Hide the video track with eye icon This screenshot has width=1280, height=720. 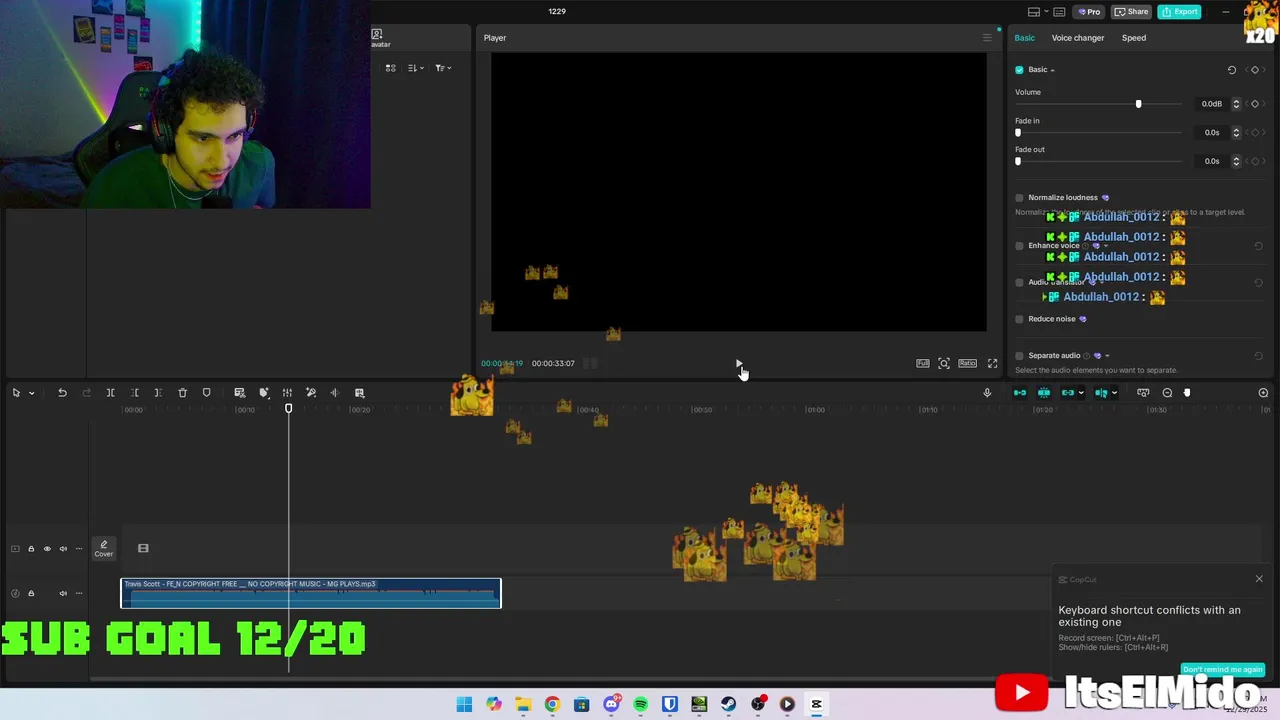coord(47,549)
